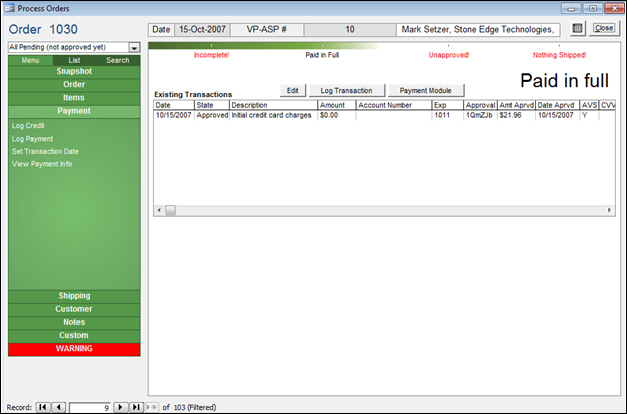Open the All Pending filter dropdown

134,47
